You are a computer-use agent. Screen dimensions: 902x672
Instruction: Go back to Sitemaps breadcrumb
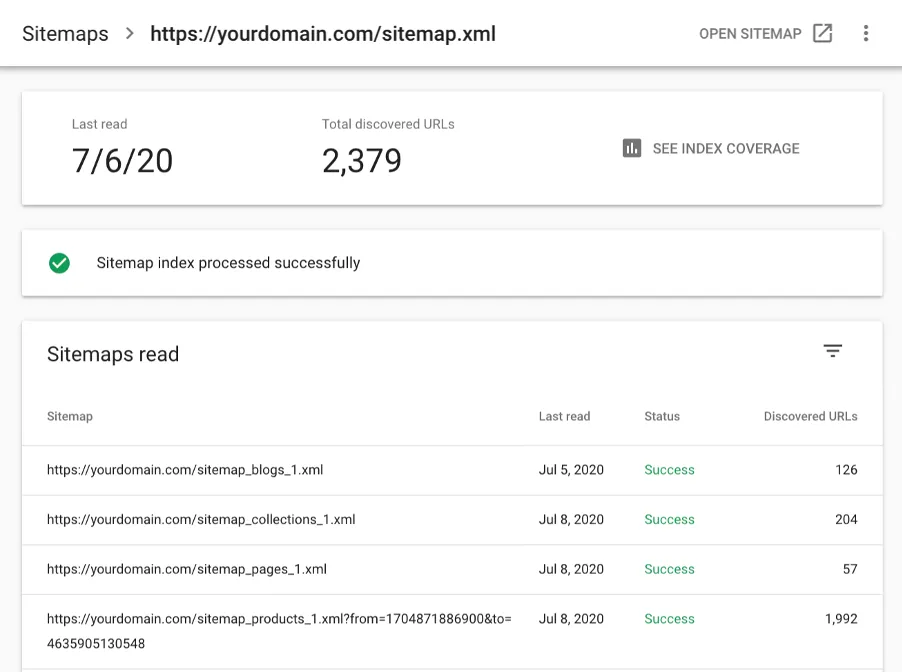pyautogui.click(x=65, y=34)
